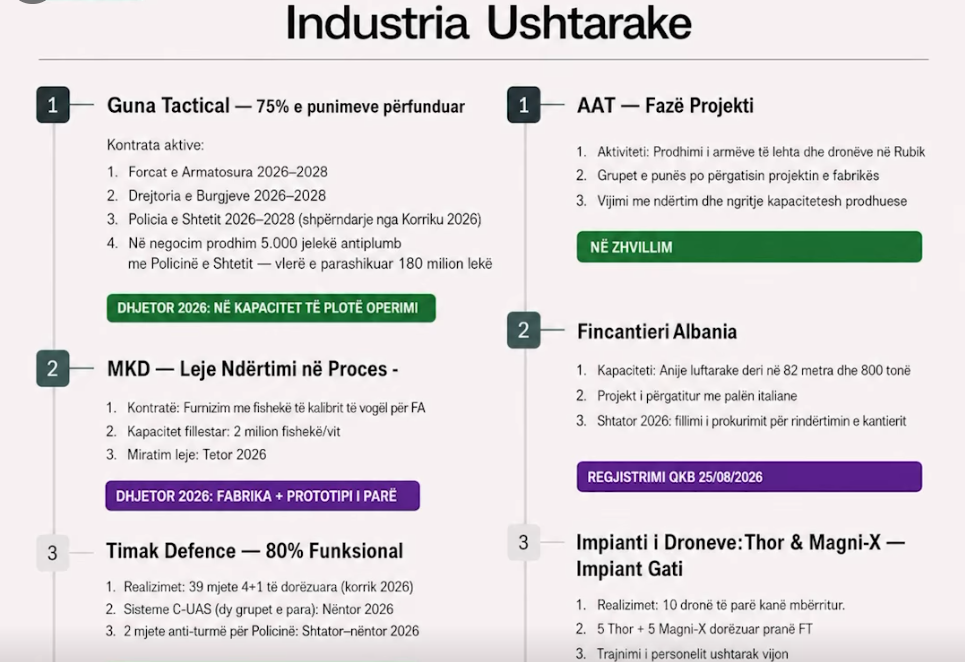Click the AAT Fazë Projekti heading
The height and width of the screenshot is (662, 965).
(665, 106)
